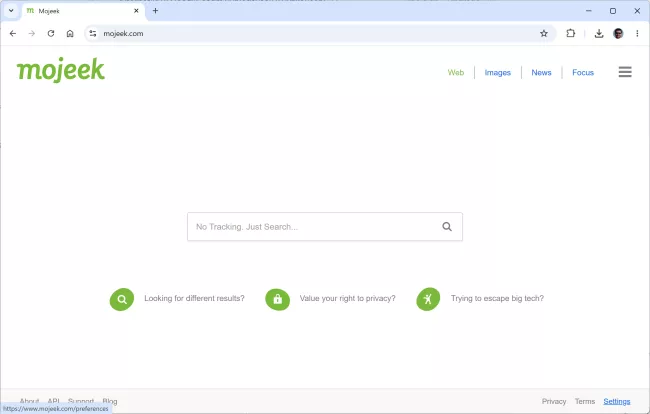Open the Blog footer link
The image size is (650, 414).
110,401
